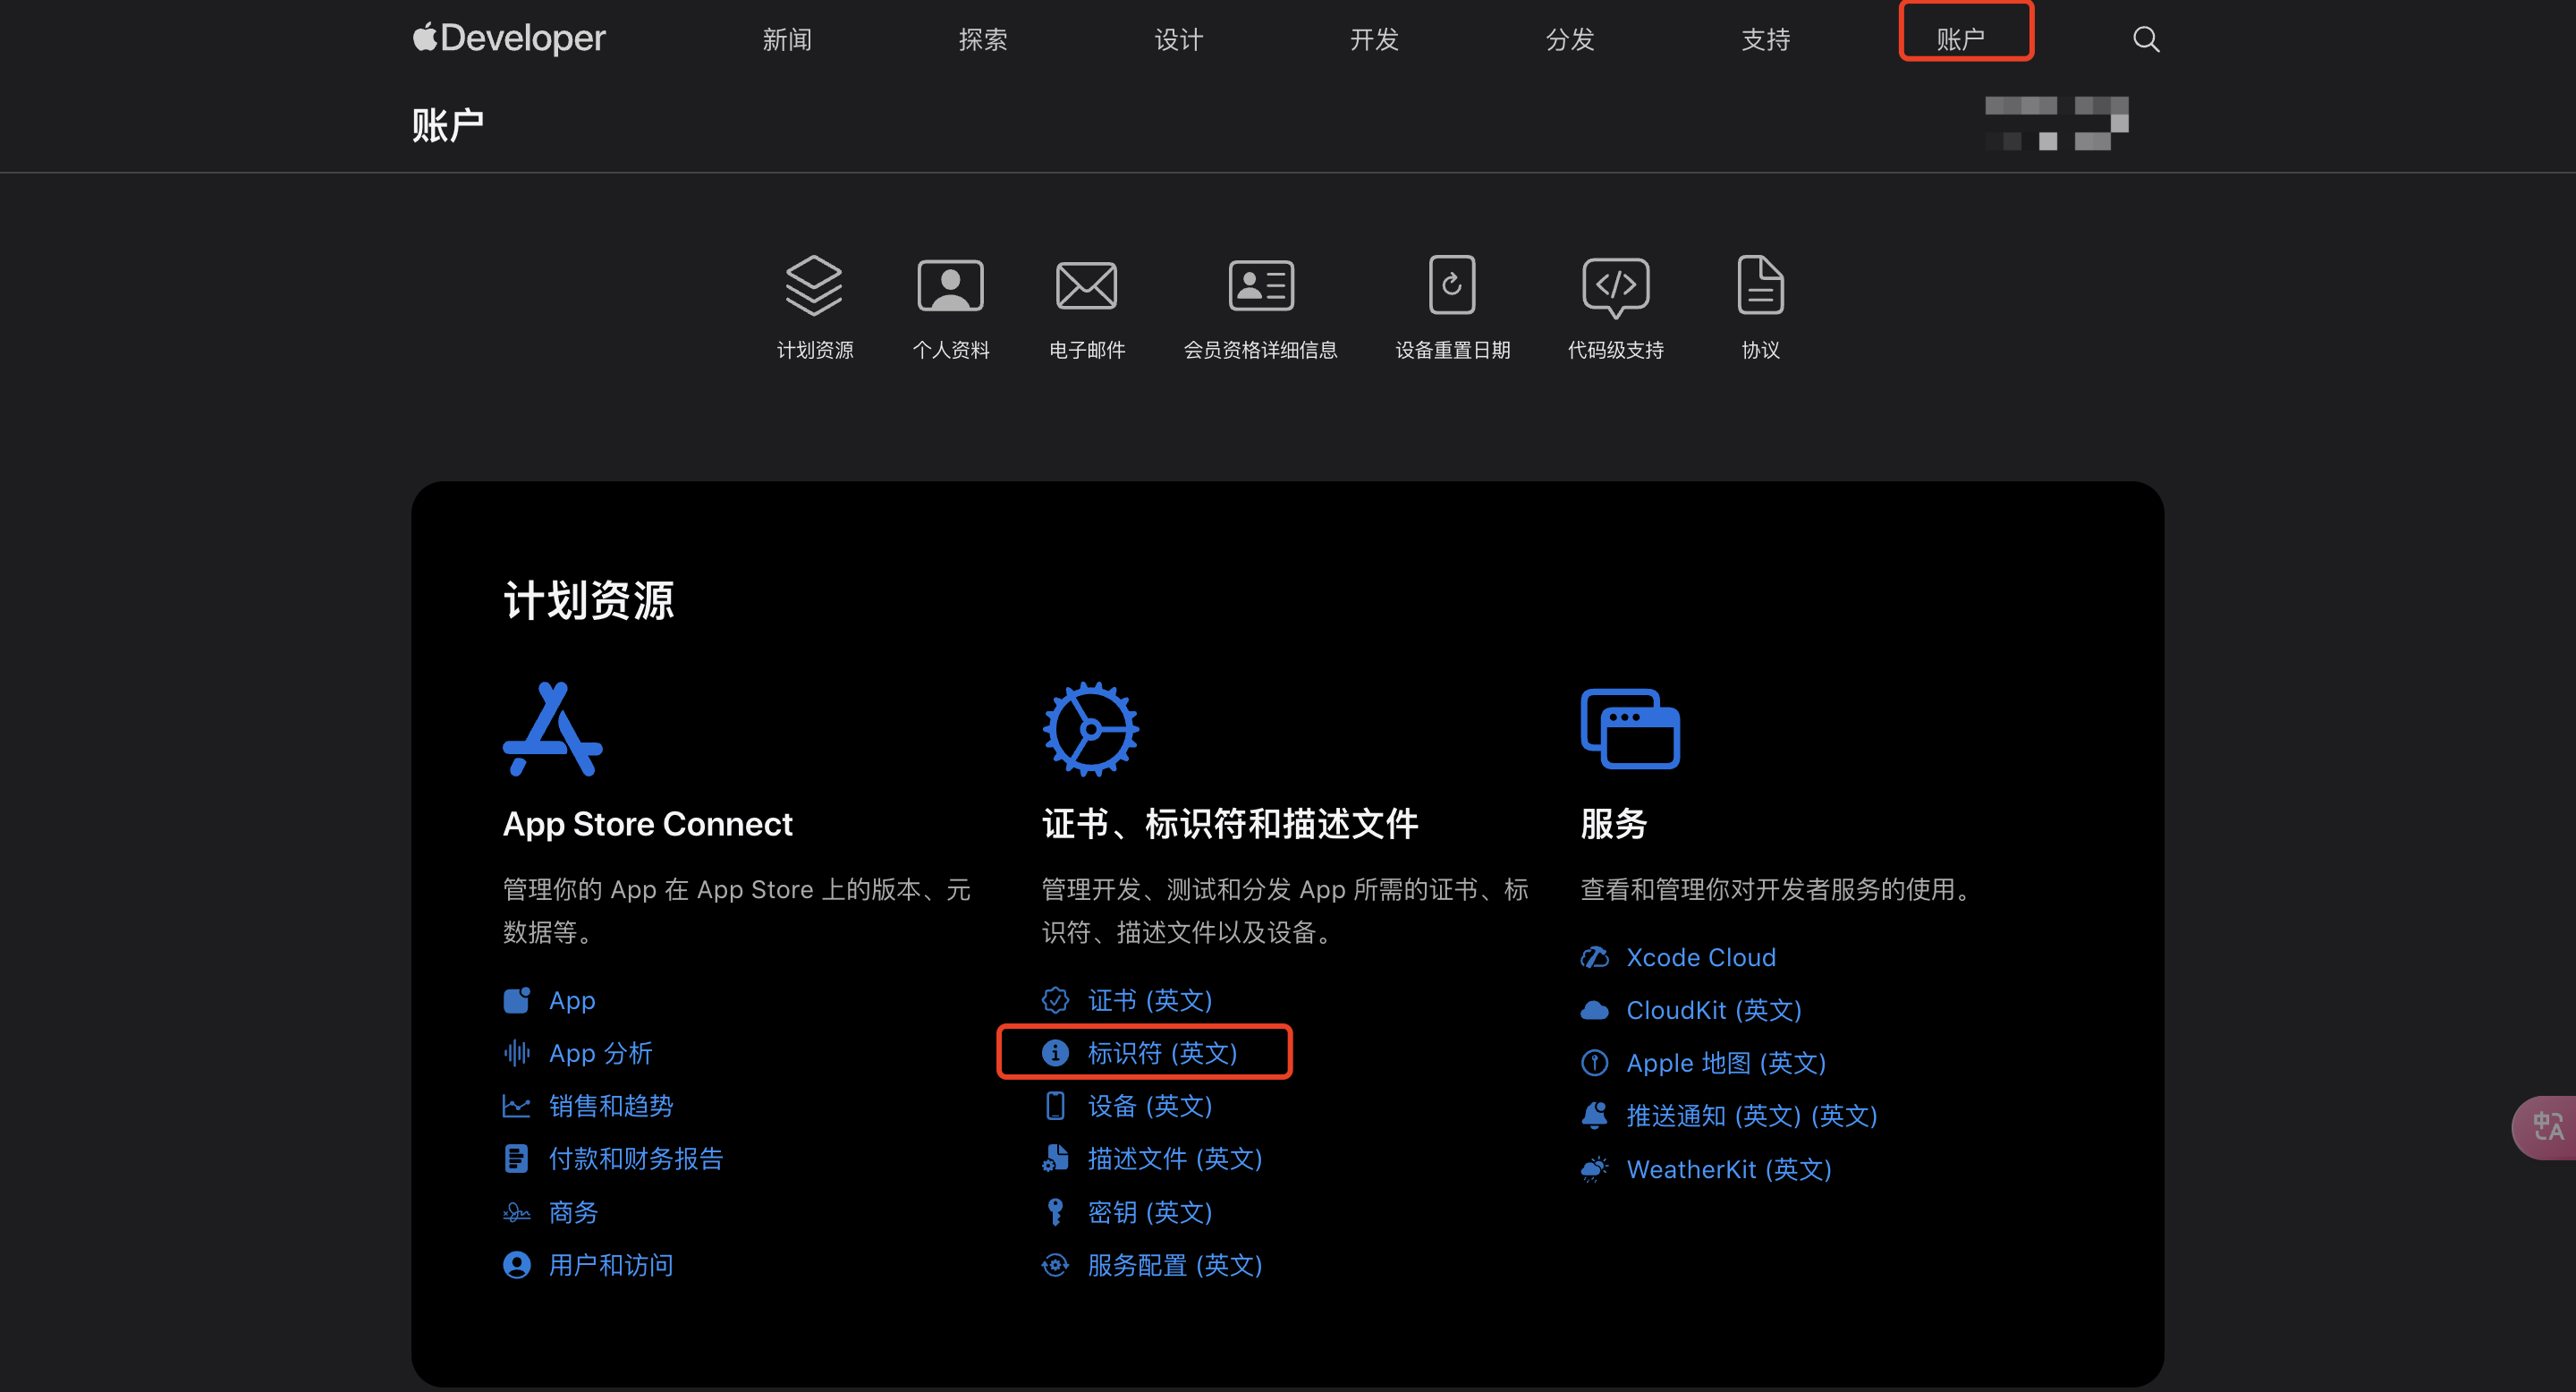This screenshot has width=2576, height=1392.
Task: Open the 个人资料 profile icon
Action: [x=950, y=286]
